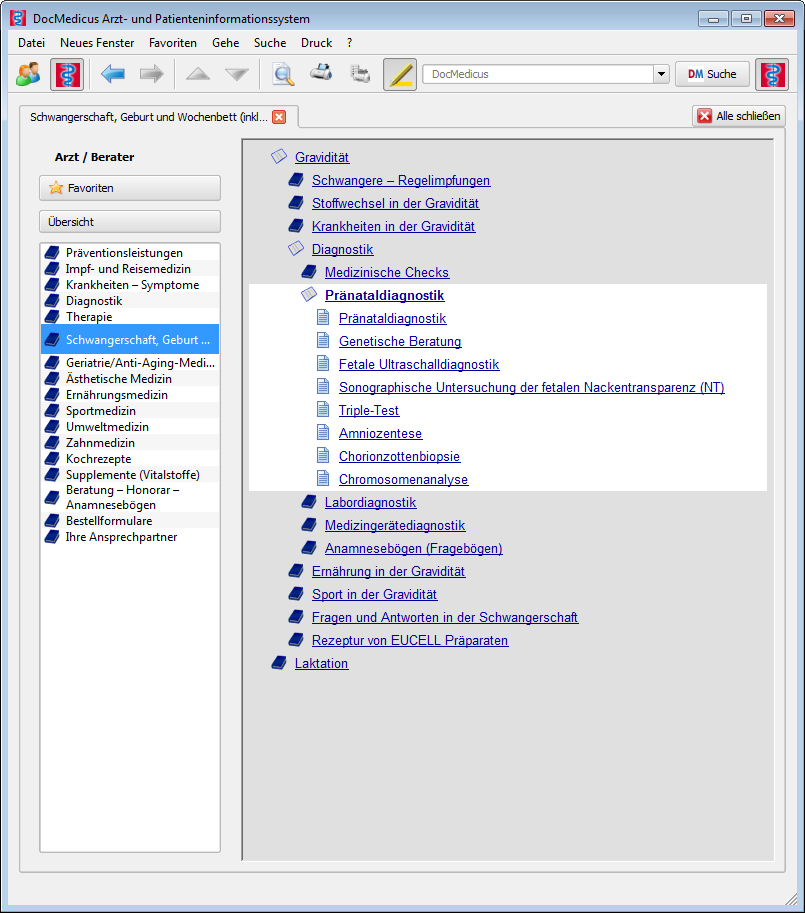Screen dimensions: 805x913
Task: Open the Druck menu
Action: tap(317, 43)
